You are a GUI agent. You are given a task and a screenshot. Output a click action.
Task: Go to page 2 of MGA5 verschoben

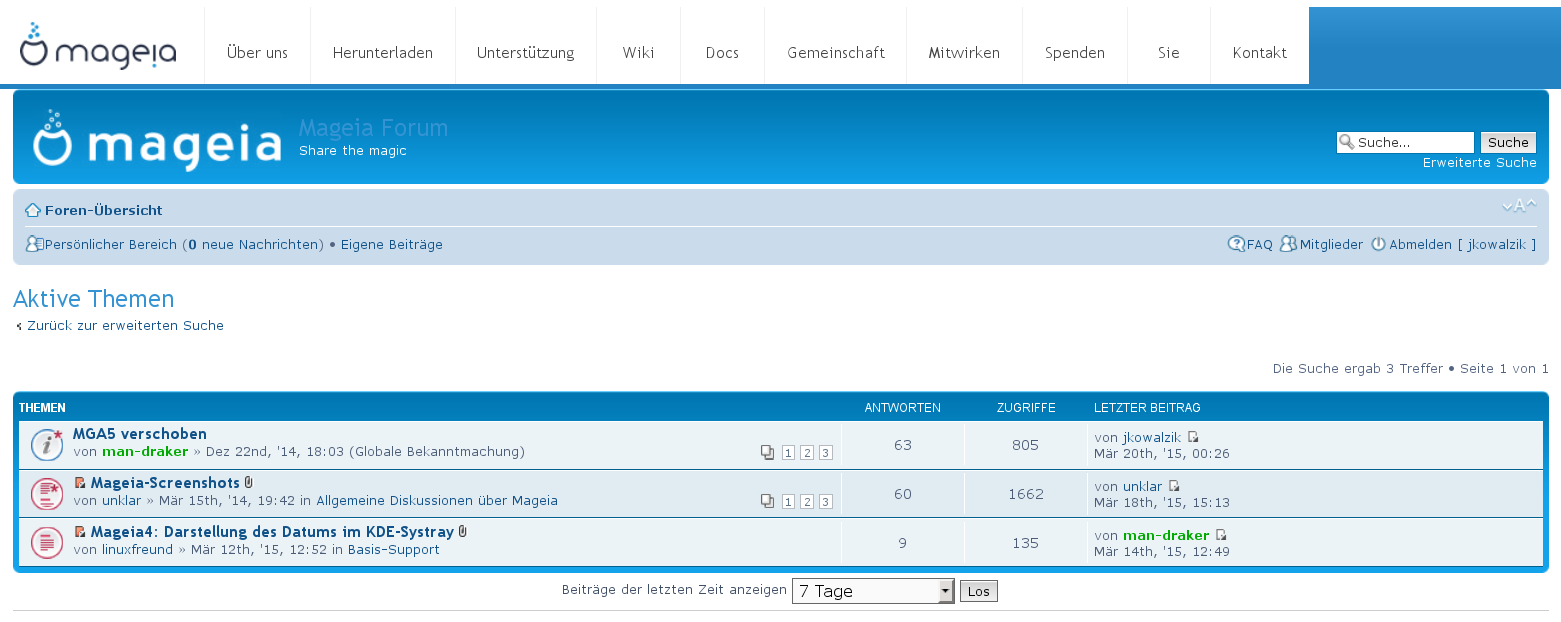pos(807,453)
